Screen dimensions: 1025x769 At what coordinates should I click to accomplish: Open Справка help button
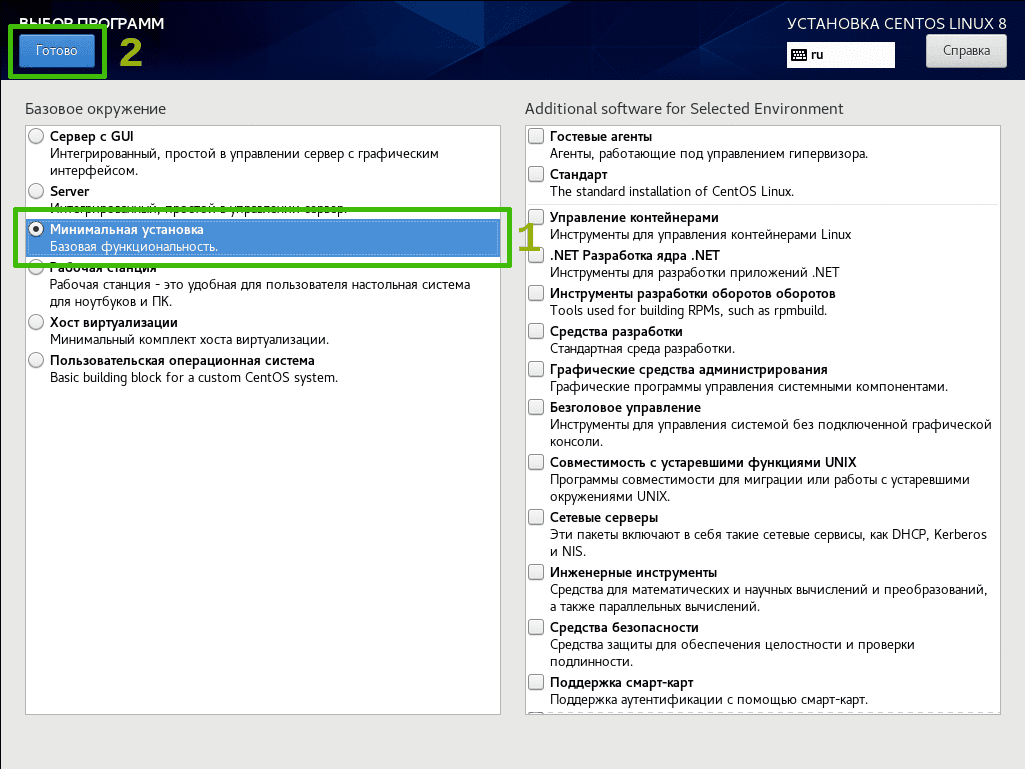click(x=966, y=50)
